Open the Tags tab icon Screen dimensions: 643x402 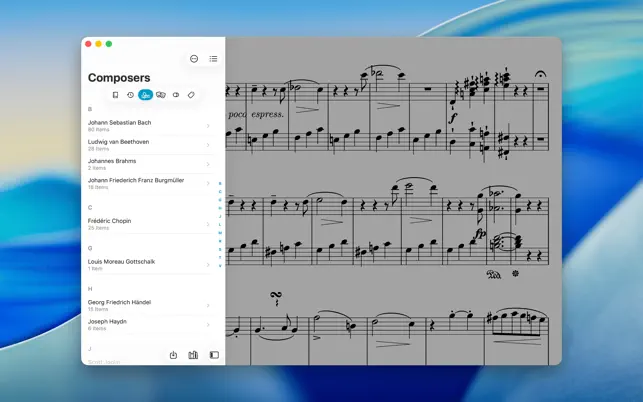coord(191,95)
